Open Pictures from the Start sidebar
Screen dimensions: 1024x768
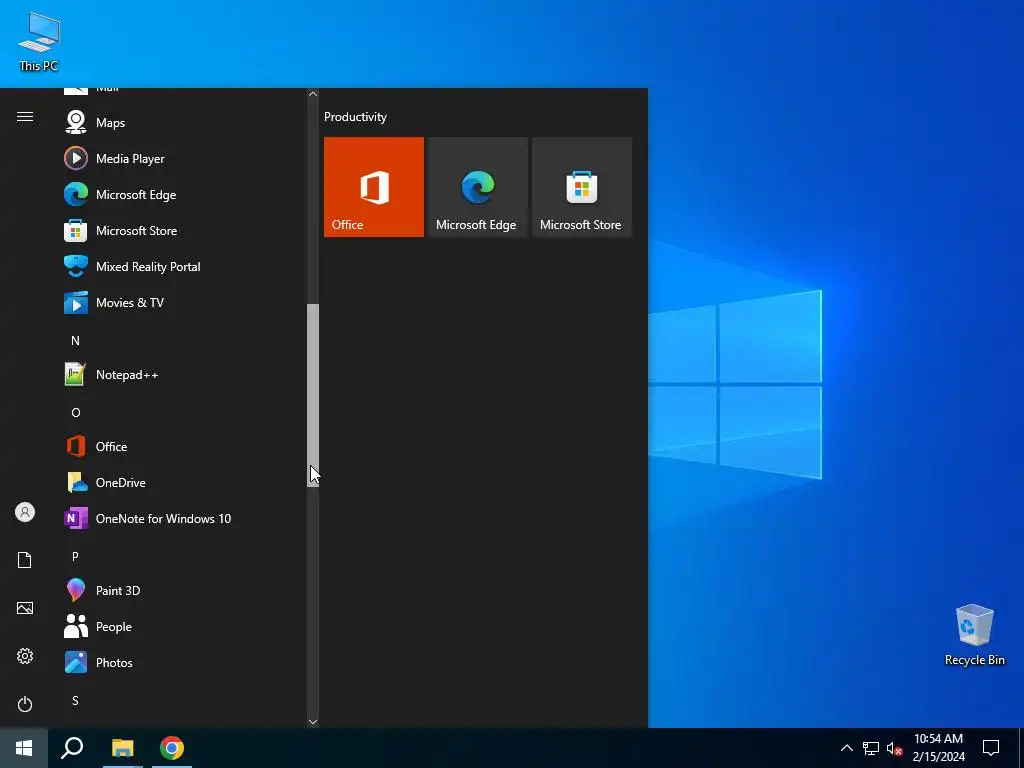coord(25,608)
